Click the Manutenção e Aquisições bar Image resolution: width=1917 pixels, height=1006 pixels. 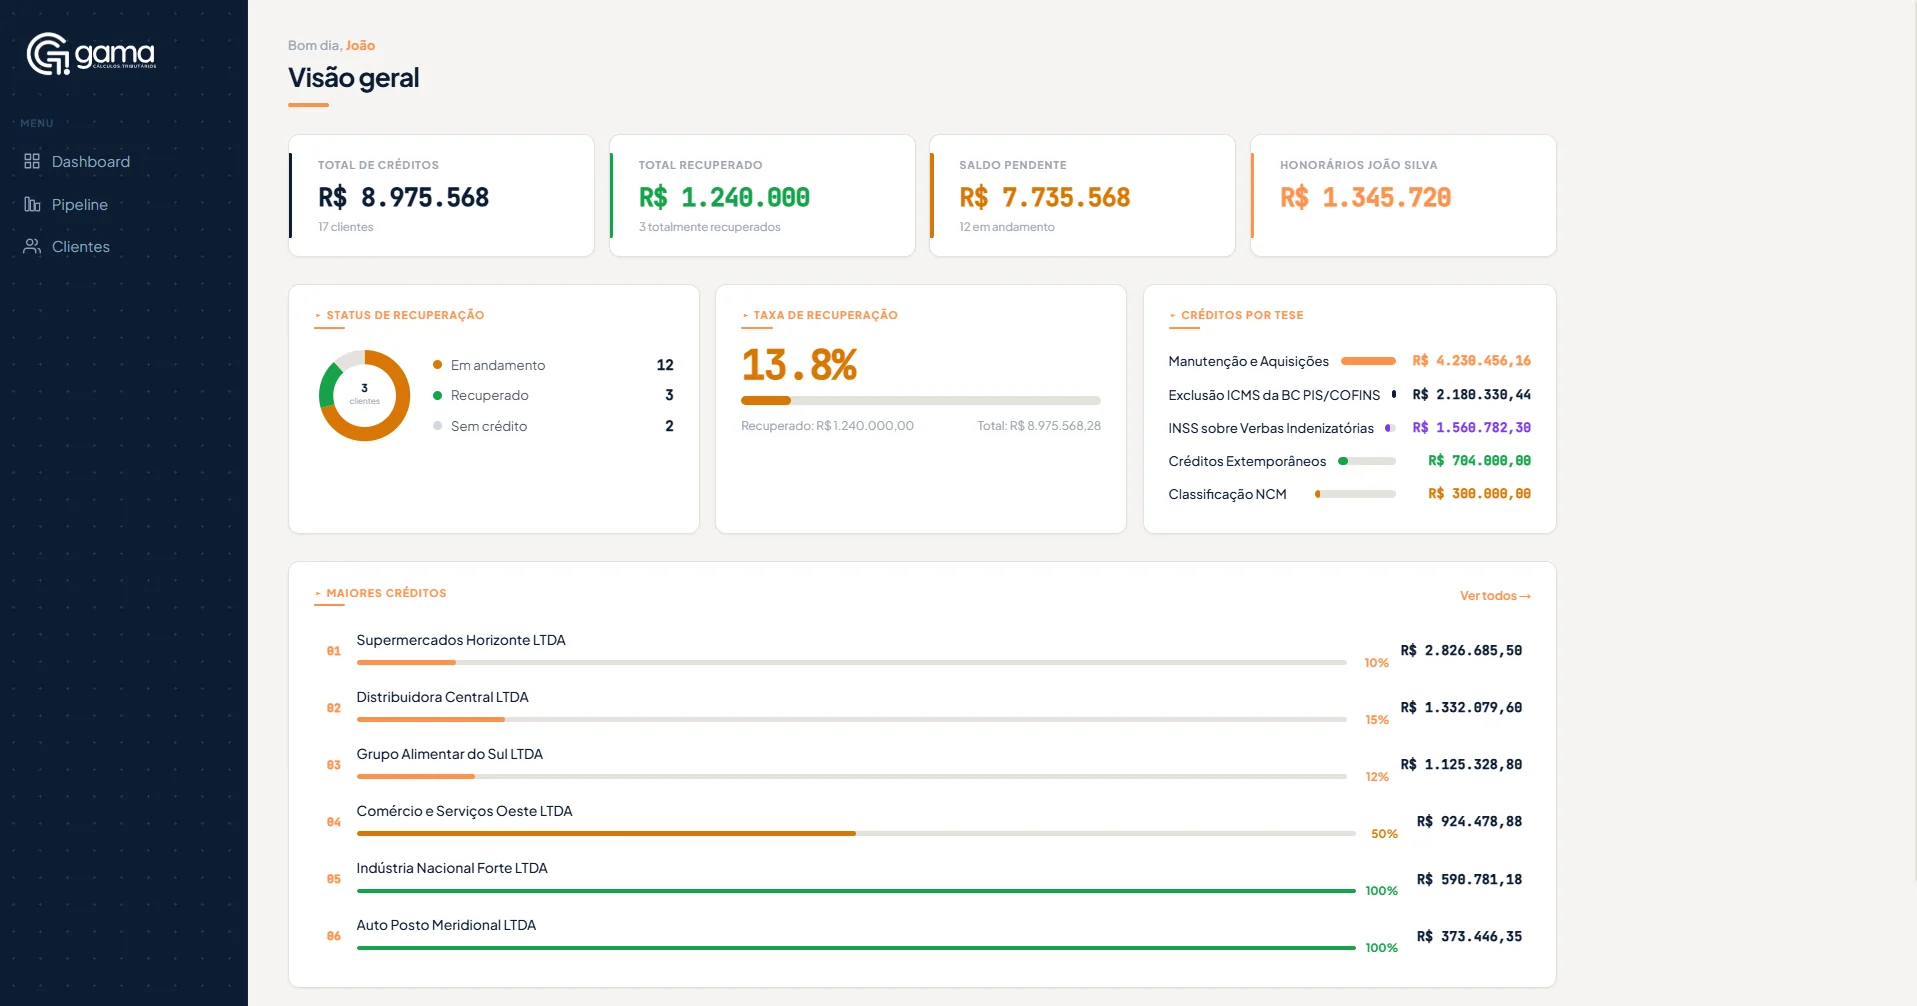point(1368,361)
